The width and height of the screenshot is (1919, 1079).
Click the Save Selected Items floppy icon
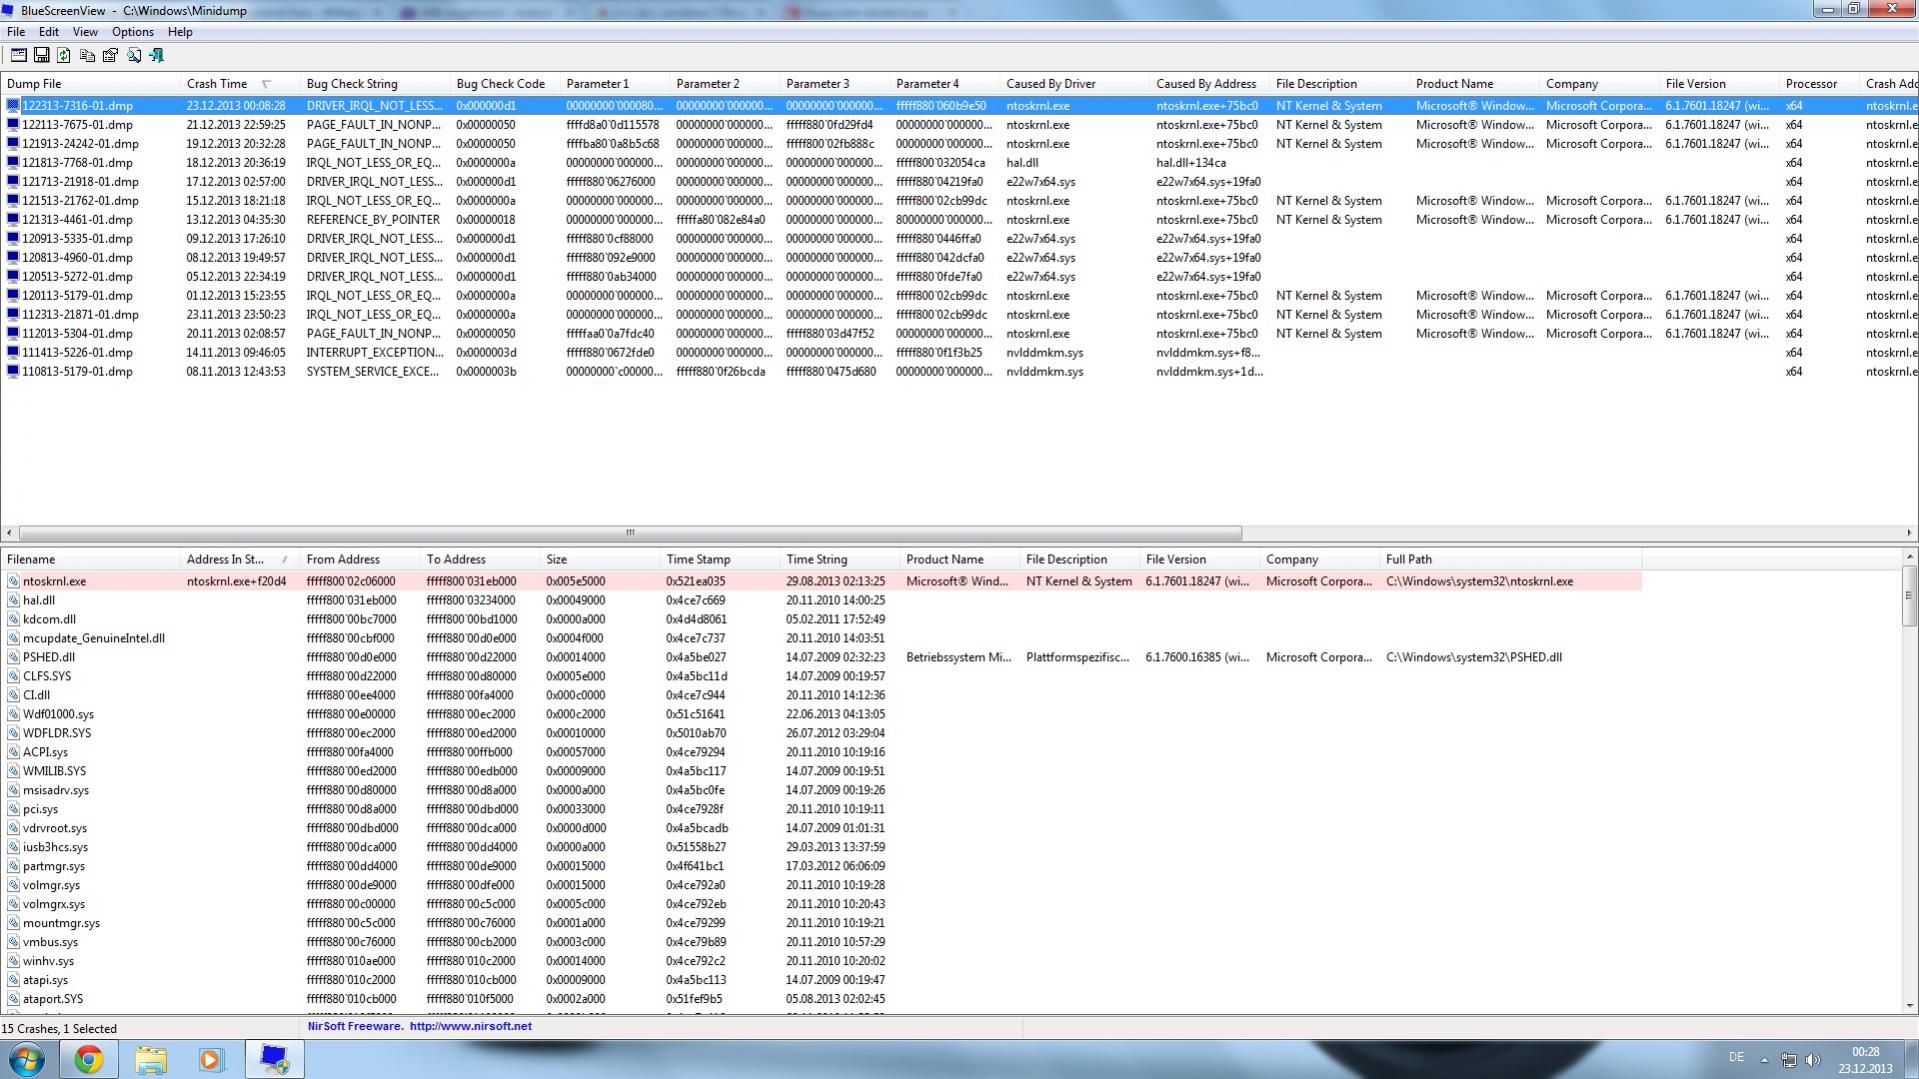point(41,56)
